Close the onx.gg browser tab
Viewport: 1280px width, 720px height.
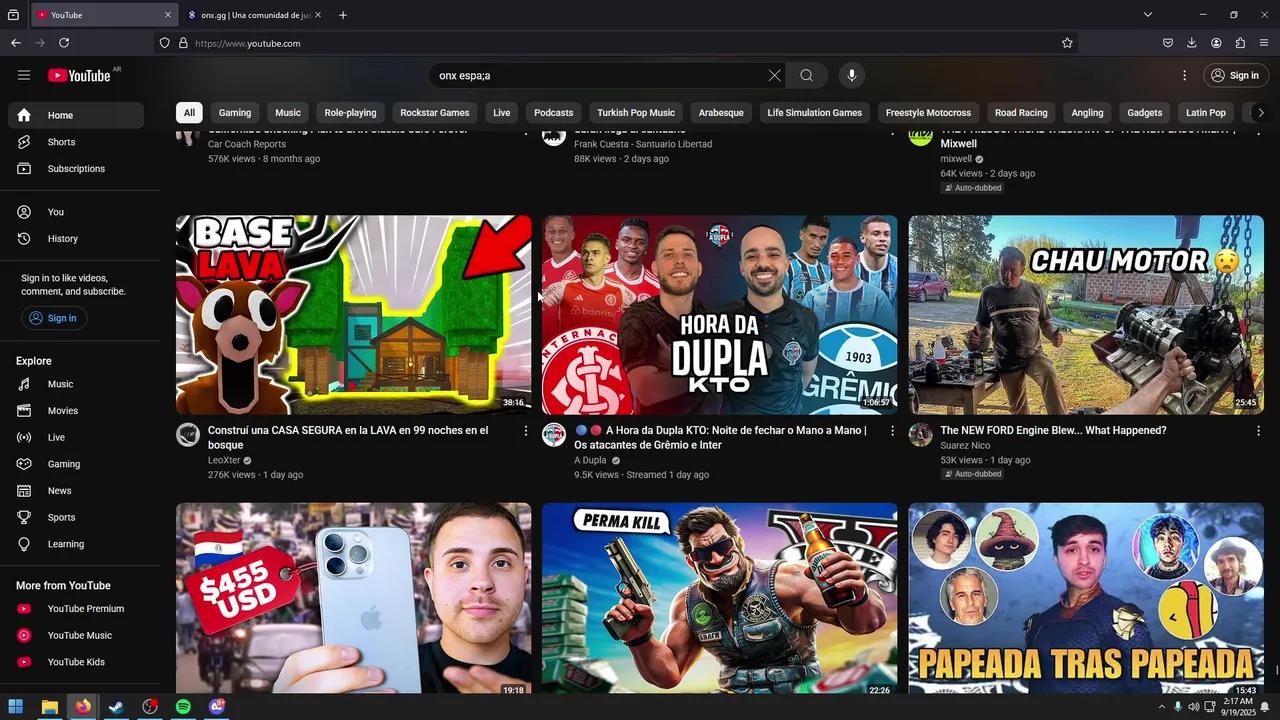pos(318,15)
